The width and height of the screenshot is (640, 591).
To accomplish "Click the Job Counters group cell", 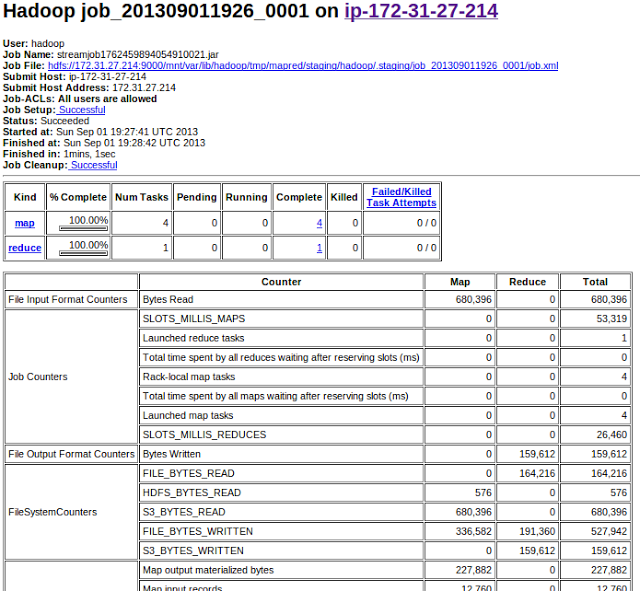I will tap(71, 377).
